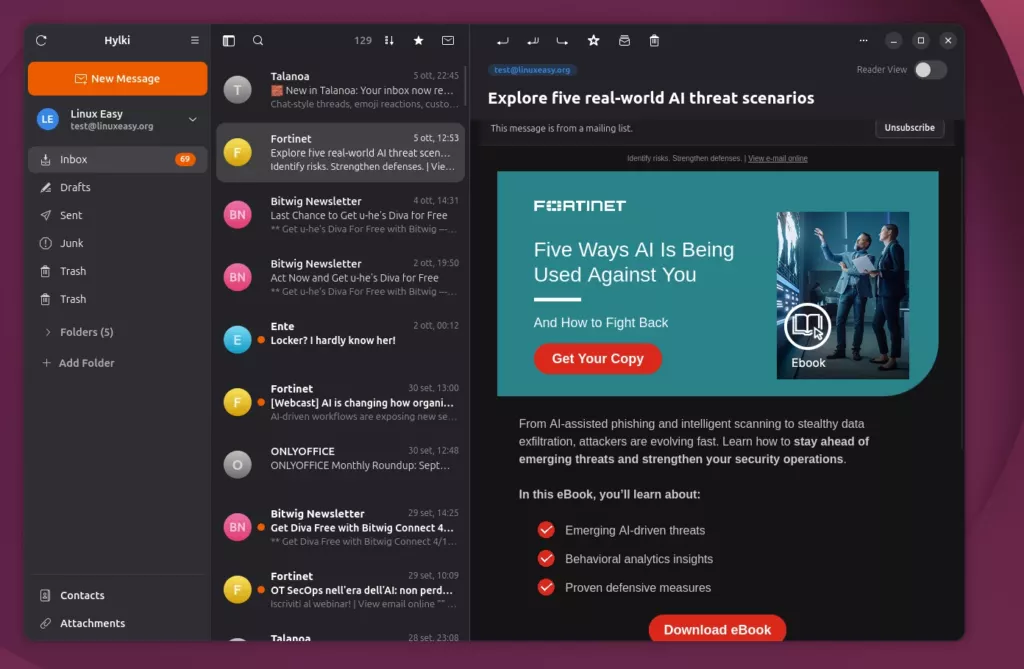Open the 'View e-mail online' link
This screenshot has width=1024, height=669.
(777, 159)
